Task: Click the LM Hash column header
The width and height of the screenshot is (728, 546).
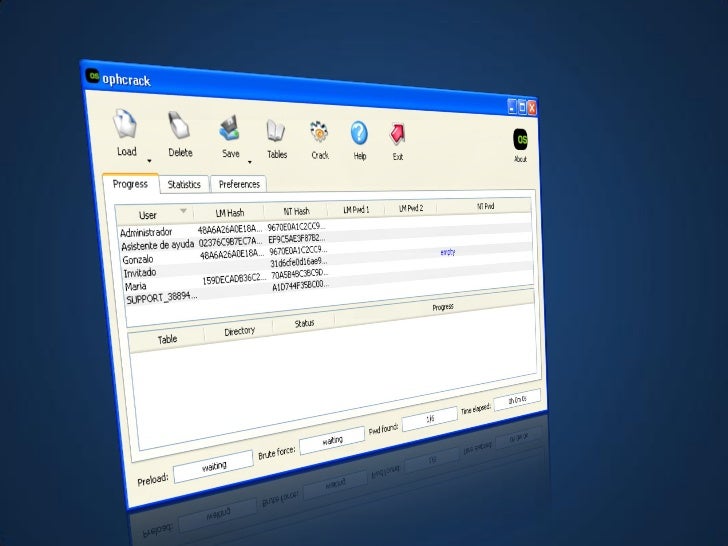Action: pos(229,212)
